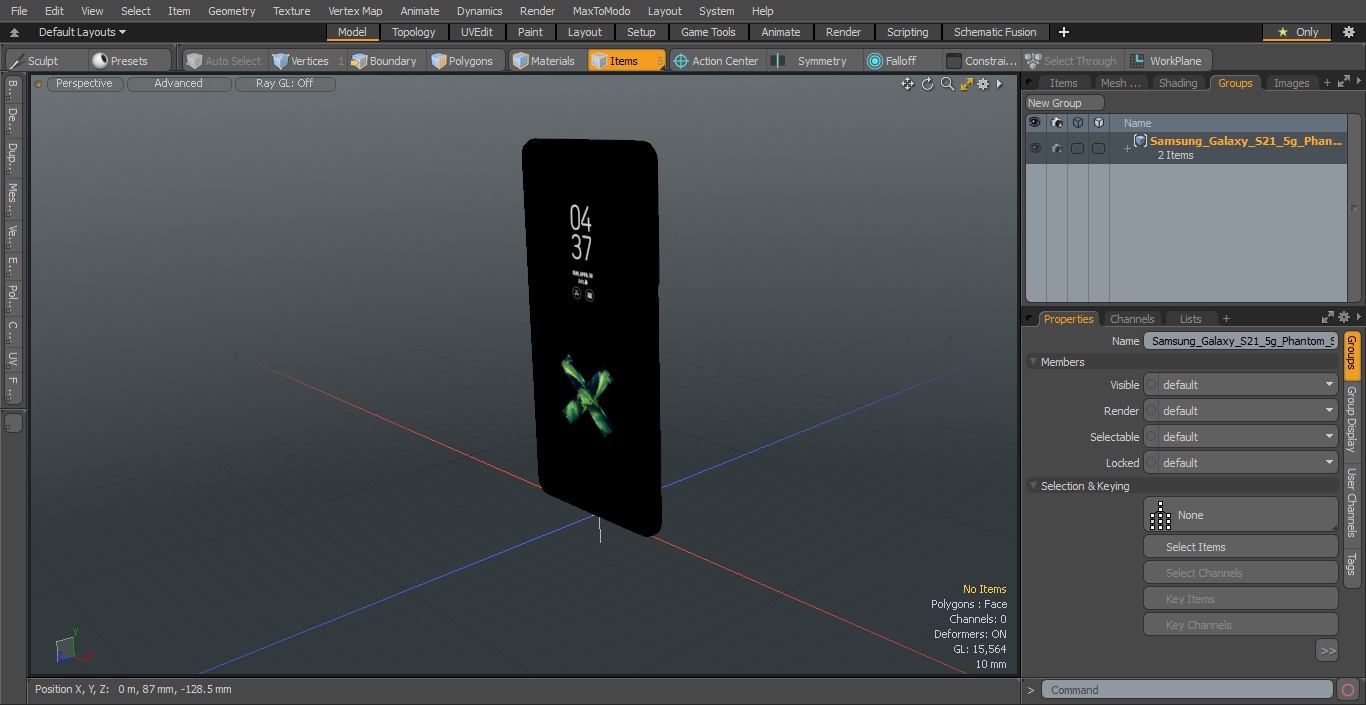Image resolution: width=1366 pixels, height=705 pixels.
Task: Click the Select Items button
Action: click(1241, 547)
